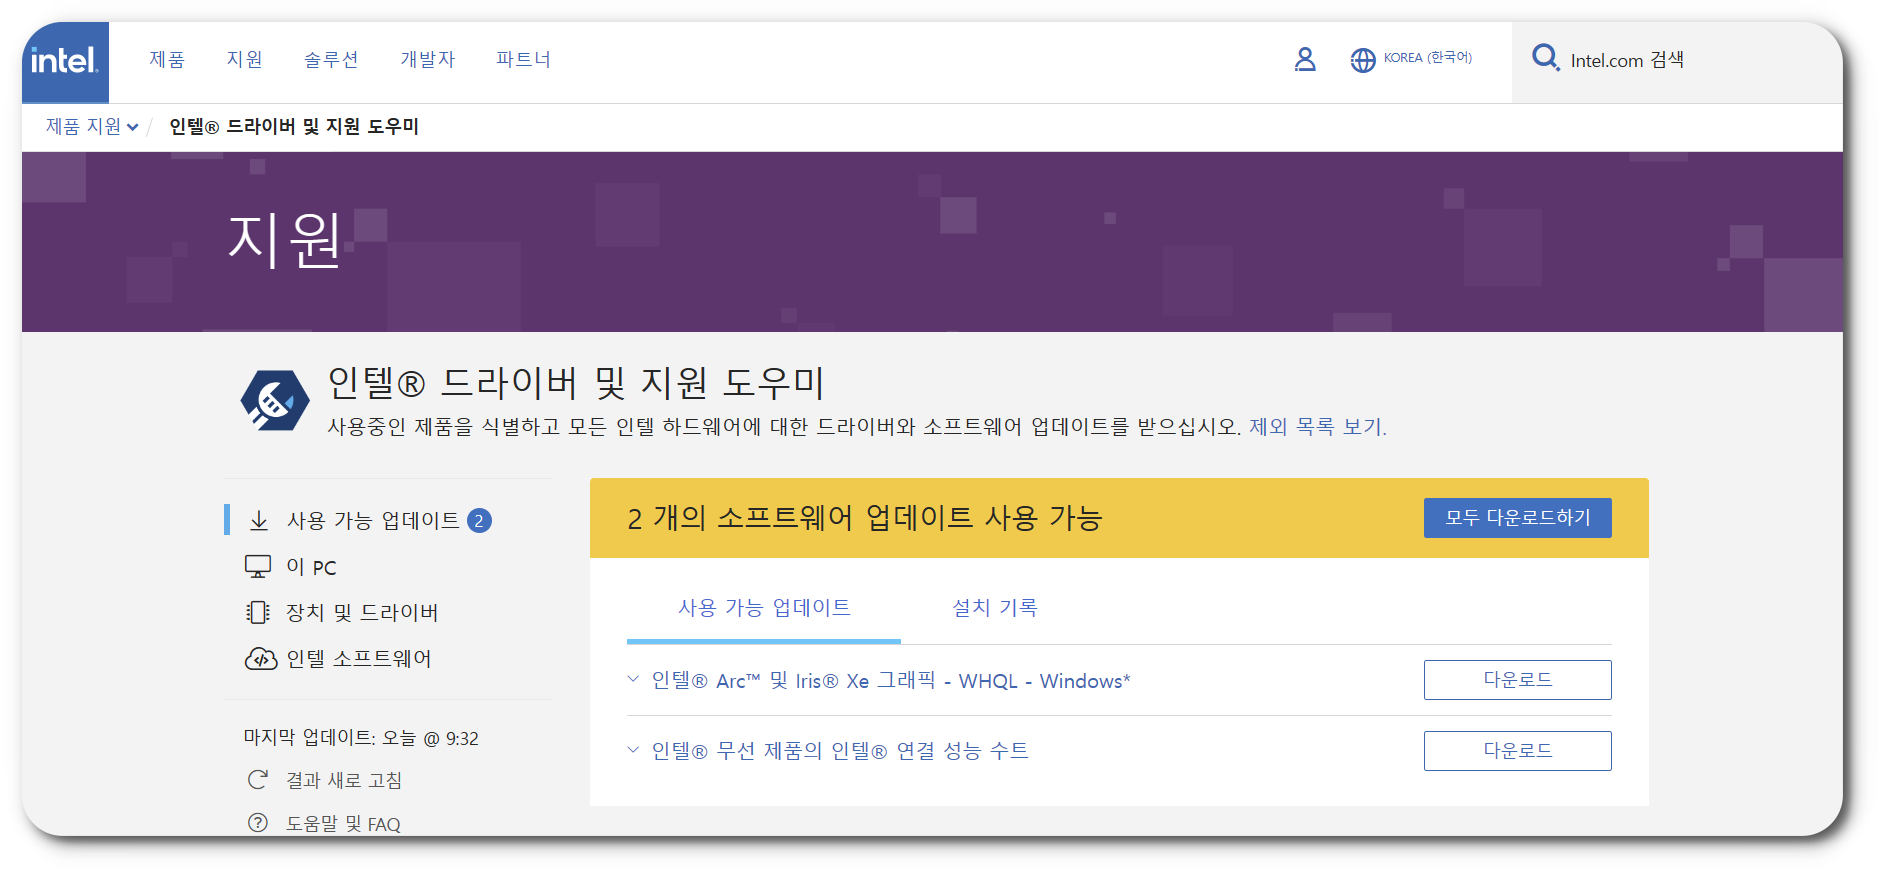Open the 지원 menu
Image resolution: width=1879 pixels, height=872 pixels.
tap(244, 60)
